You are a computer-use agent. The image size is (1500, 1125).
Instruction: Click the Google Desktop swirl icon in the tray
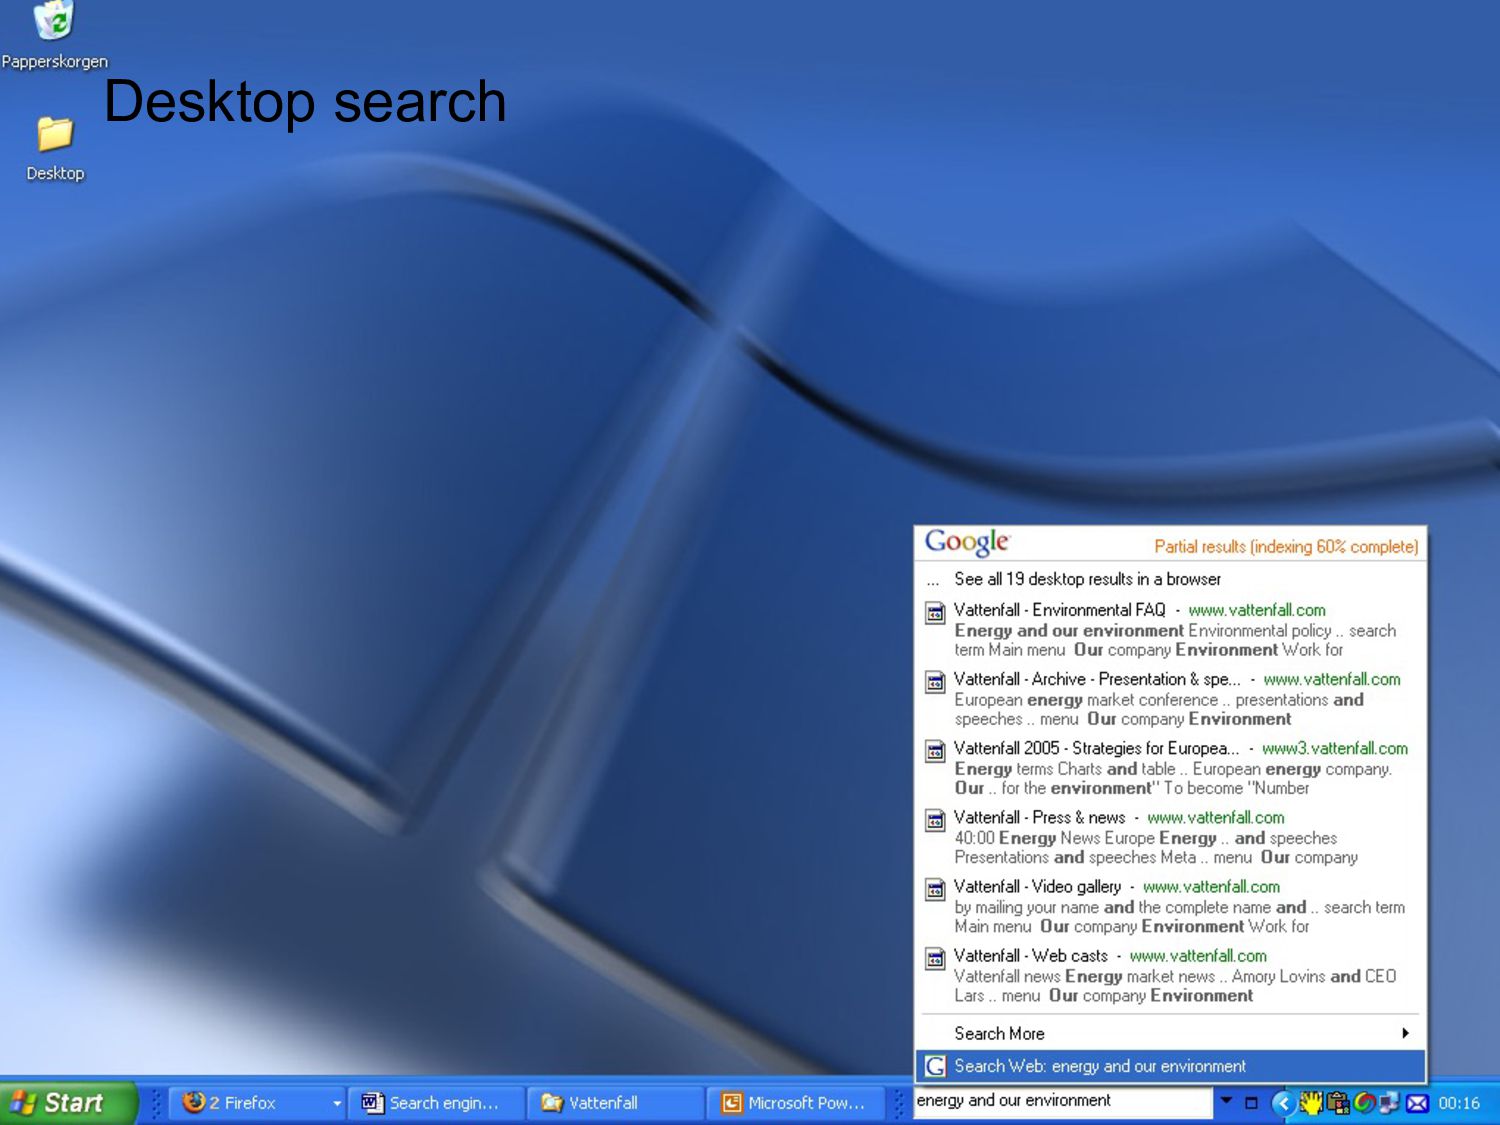tap(1363, 1103)
